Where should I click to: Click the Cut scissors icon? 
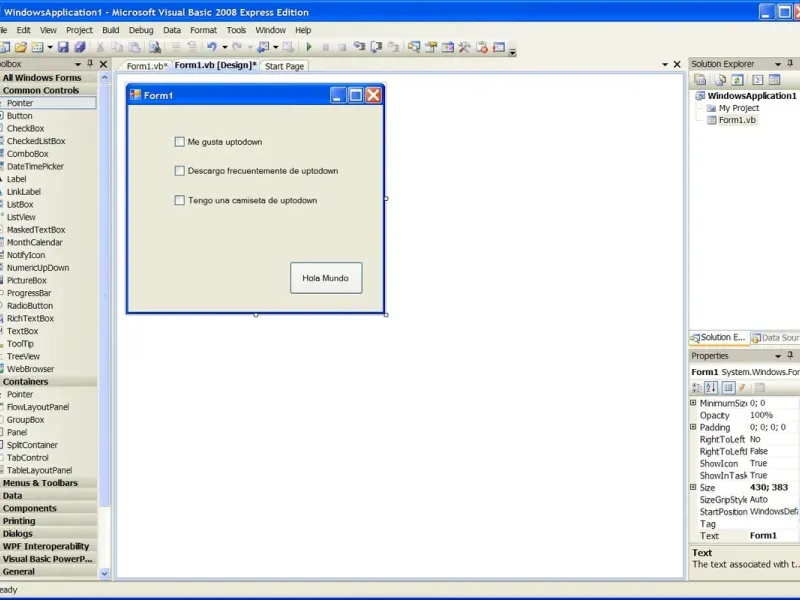(x=101, y=47)
